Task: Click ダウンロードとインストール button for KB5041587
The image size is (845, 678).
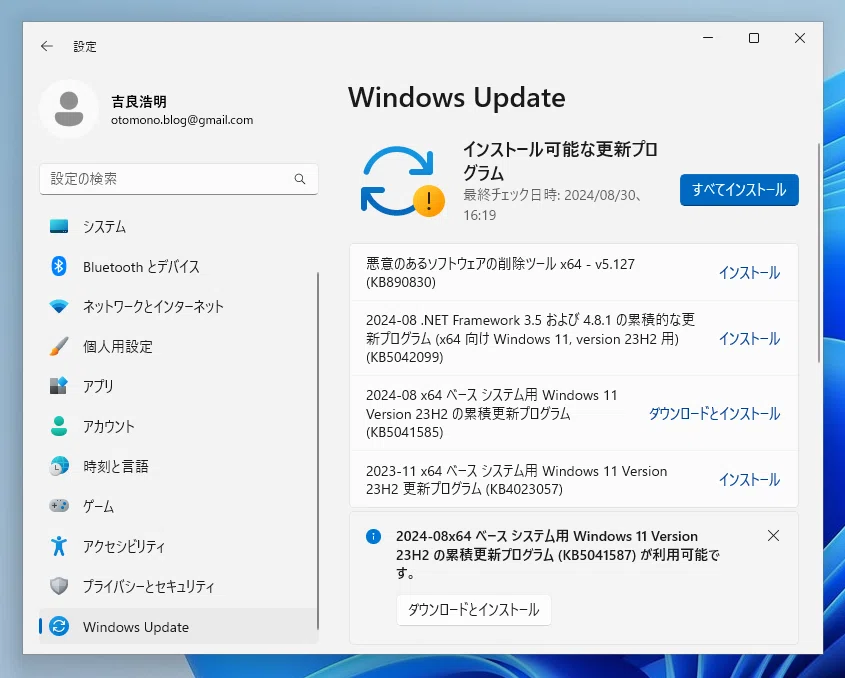Action: [474, 610]
